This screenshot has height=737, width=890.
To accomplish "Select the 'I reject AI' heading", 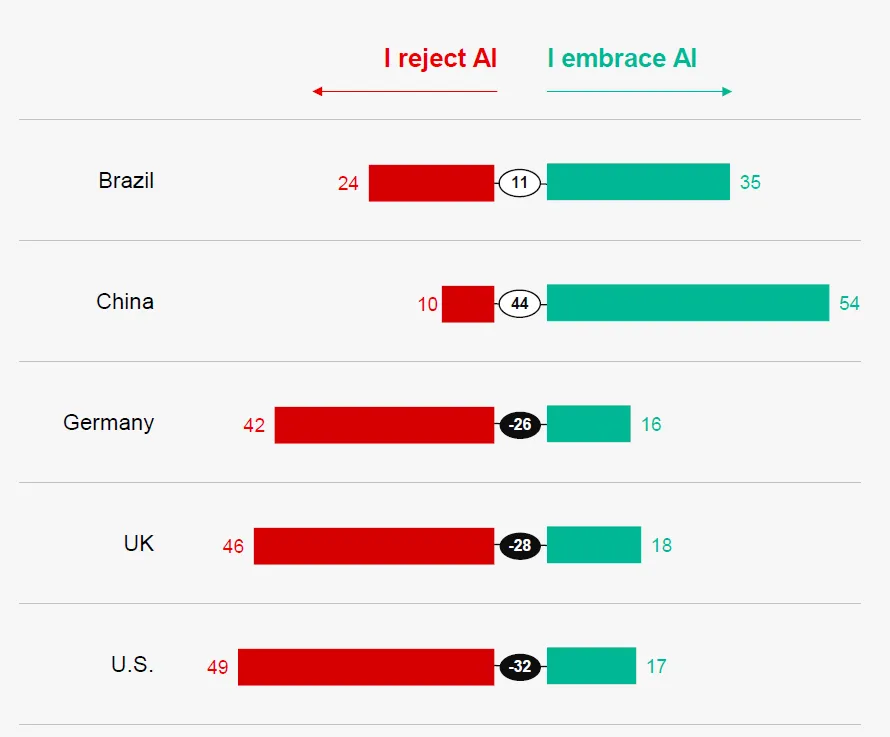I will [x=440, y=59].
